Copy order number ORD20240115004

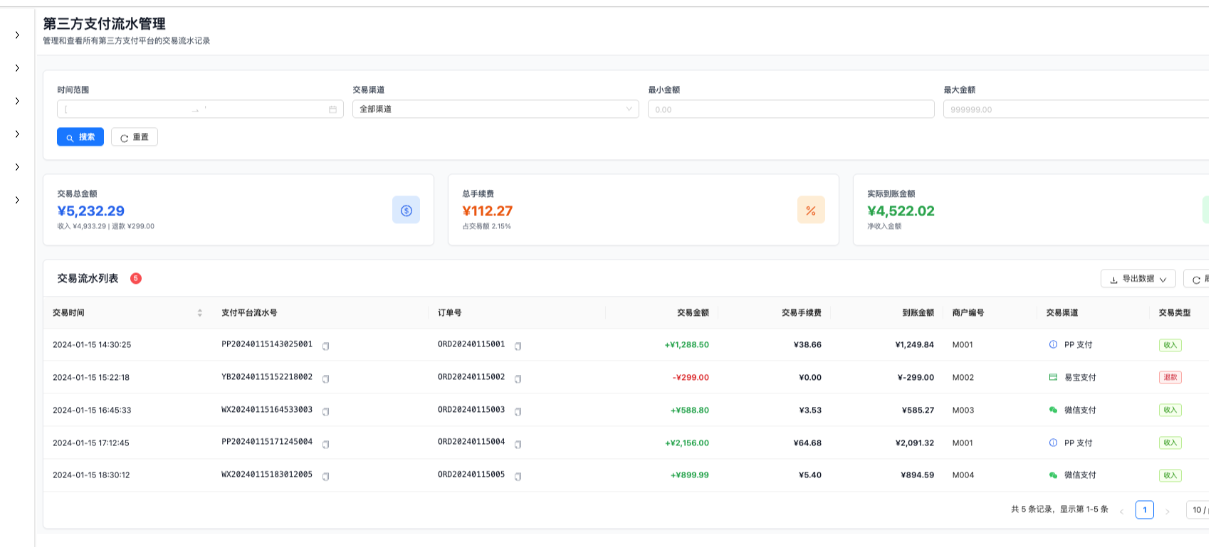point(517,443)
